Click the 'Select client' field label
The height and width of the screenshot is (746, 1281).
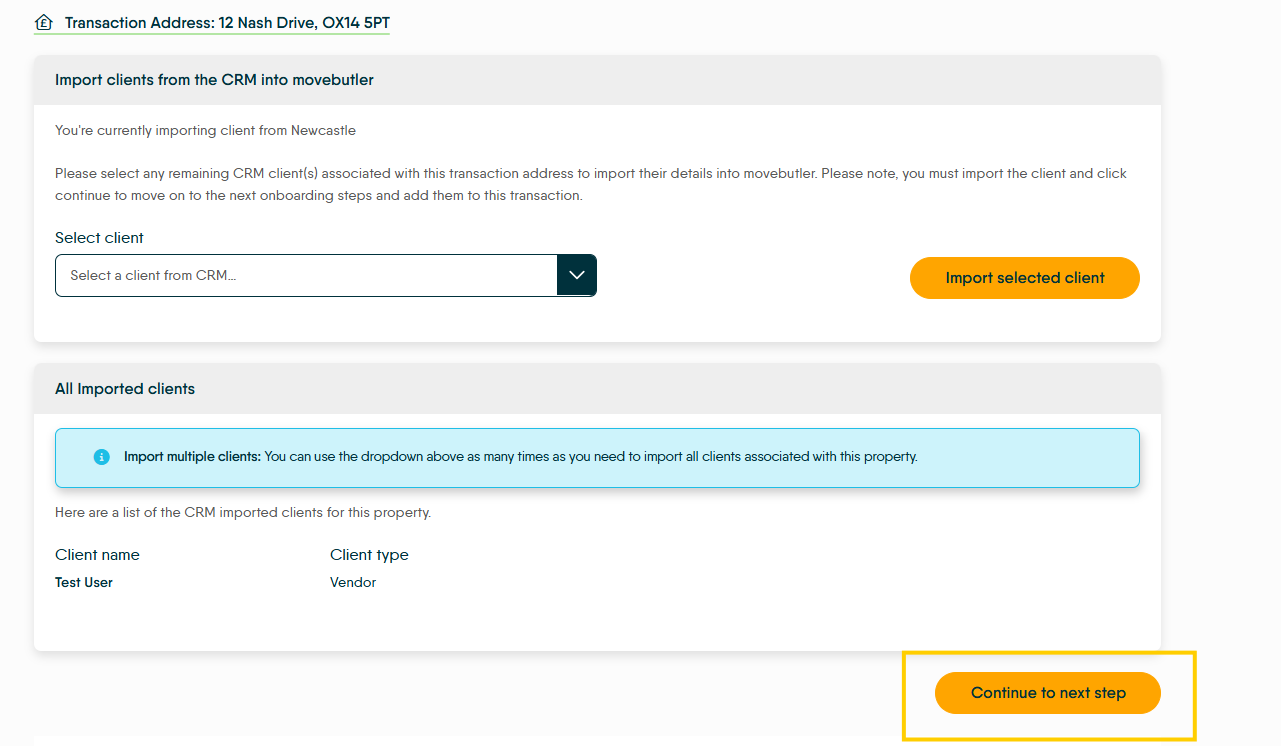(x=99, y=238)
